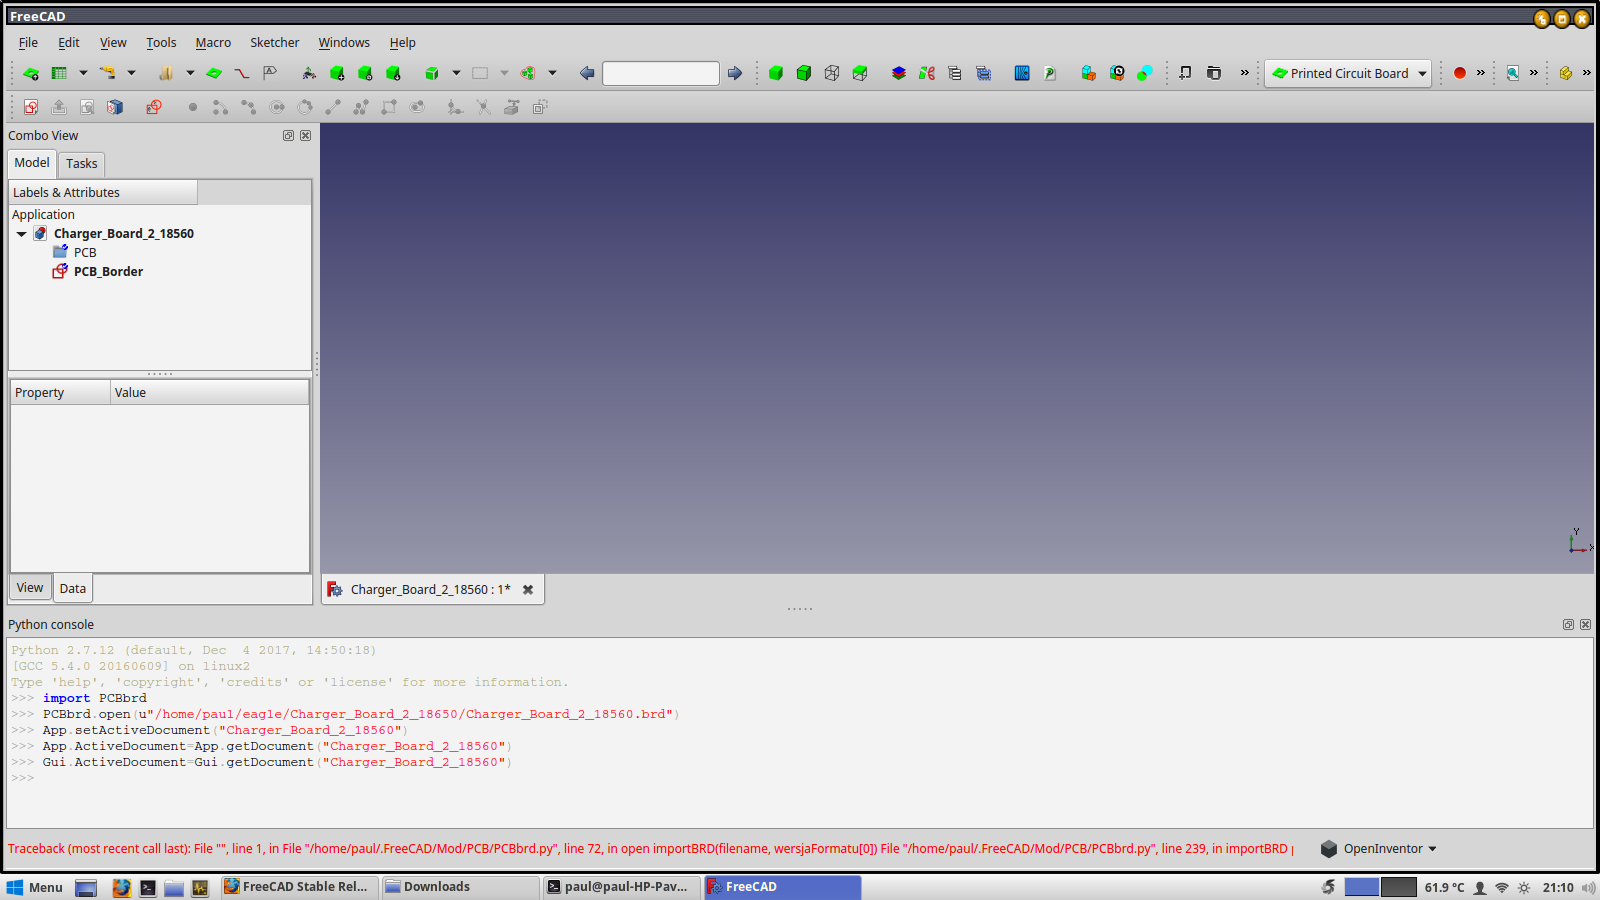Open the drill tool dropdown arrow
The image size is (1600, 900).
click(x=131, y=73)
